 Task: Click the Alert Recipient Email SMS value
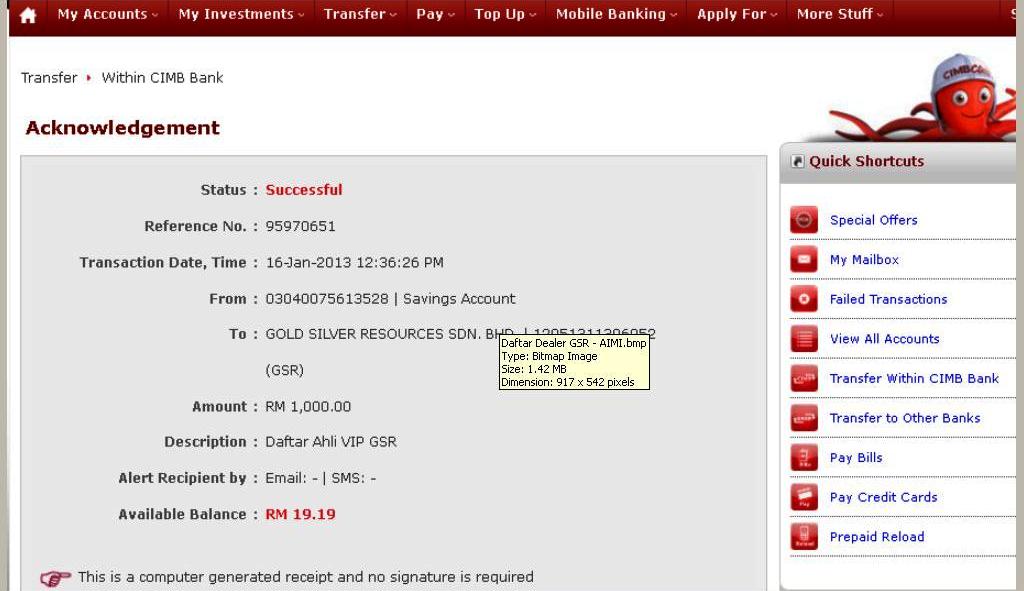pos(320,479)
